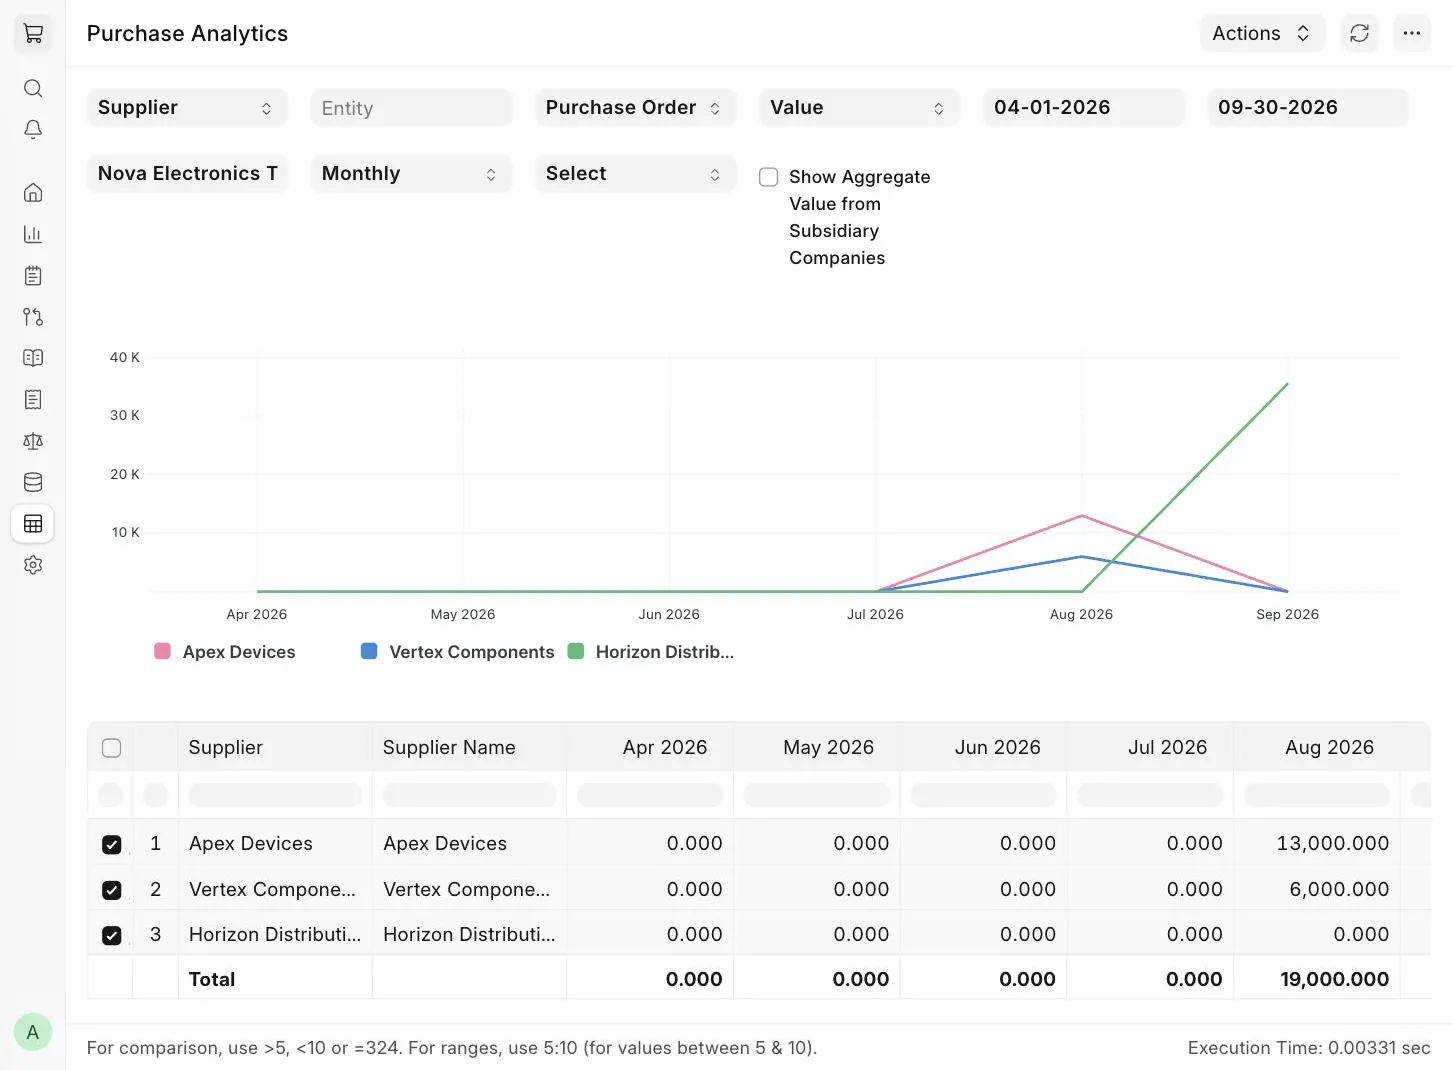This screenshot has width=1452, height=1070.
Task: Uncheck the Vertex Components row checkbox
Action: 112,890
